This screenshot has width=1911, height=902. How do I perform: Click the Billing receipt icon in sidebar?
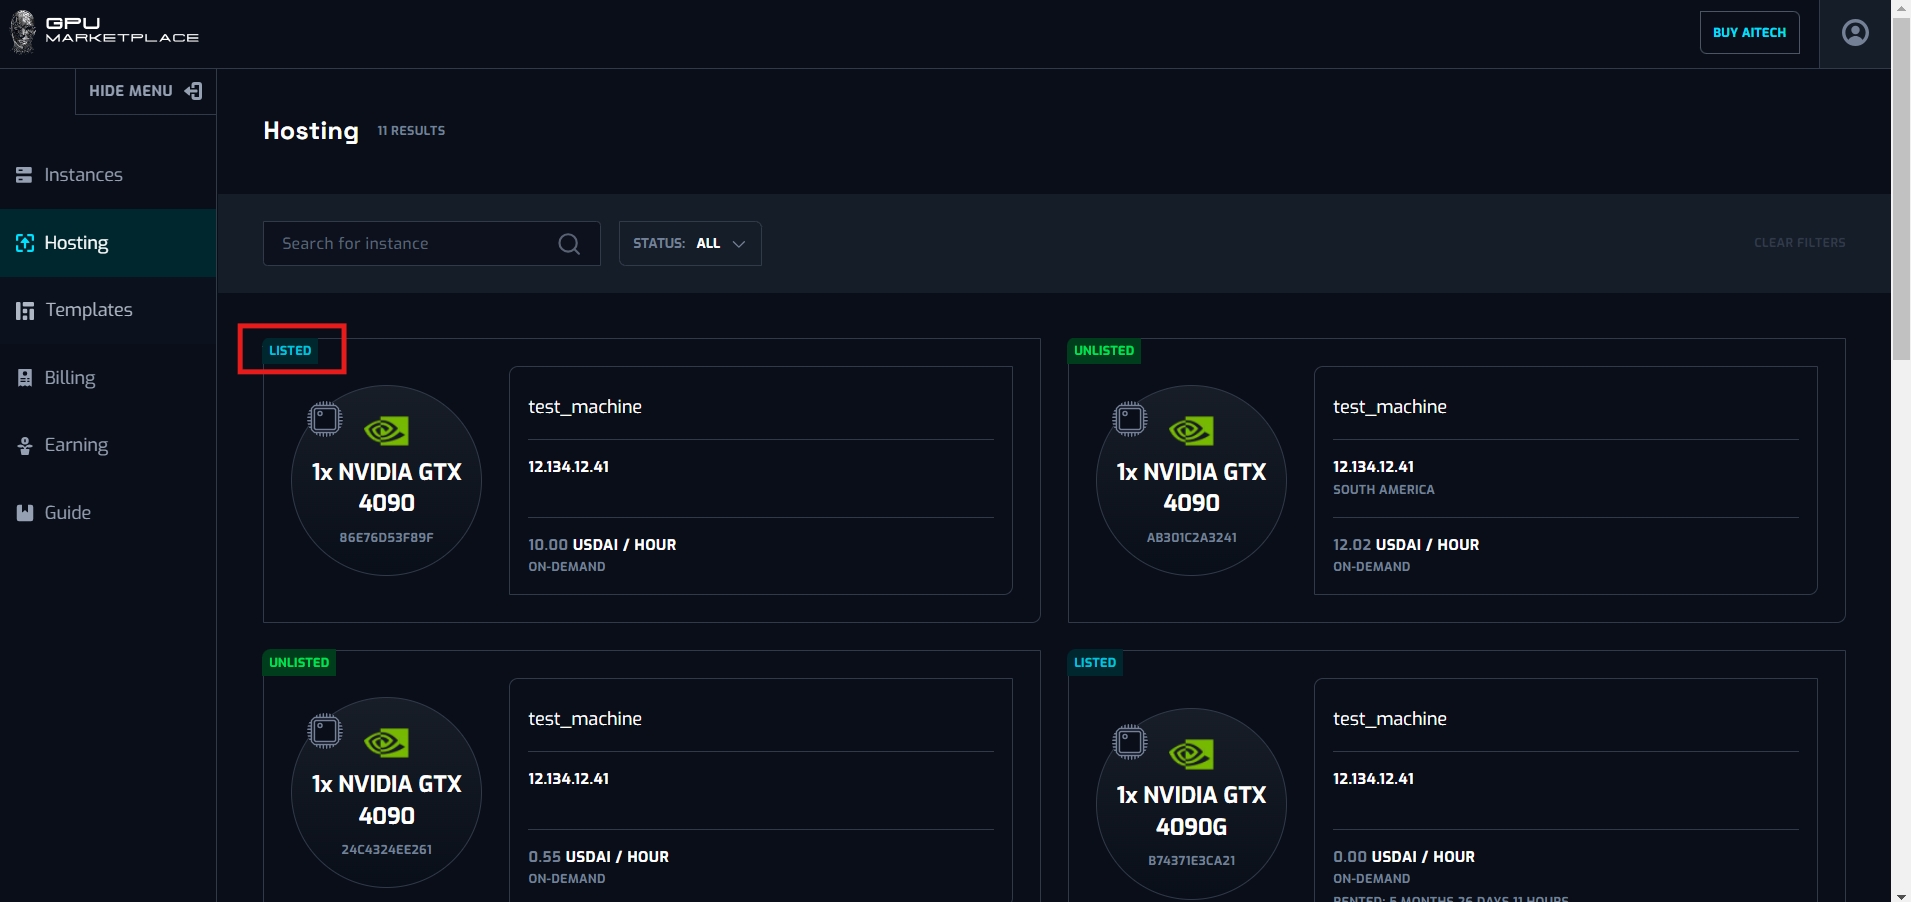25,378
